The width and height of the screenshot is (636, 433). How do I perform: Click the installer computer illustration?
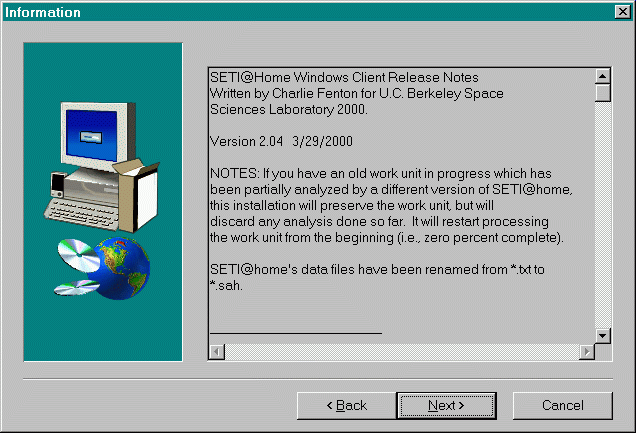click(x=102, y=167)
